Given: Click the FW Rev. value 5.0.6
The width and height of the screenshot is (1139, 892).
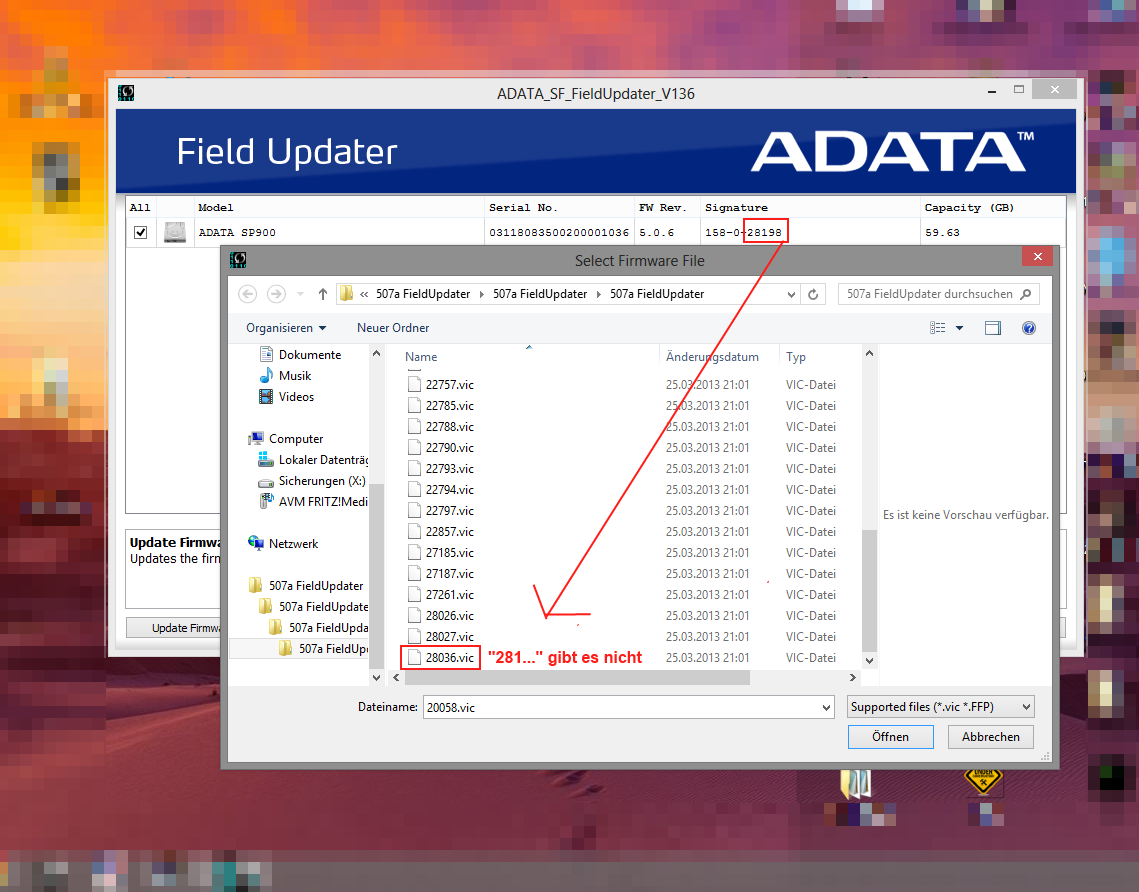Looking at the screenshot, I should (x=657, y=232).
